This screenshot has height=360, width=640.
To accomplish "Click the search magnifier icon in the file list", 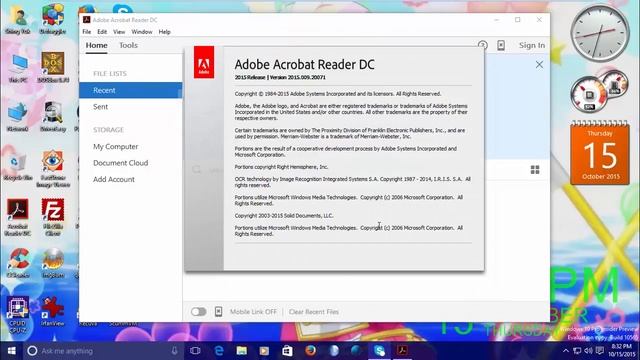I will click(x=197, y=169).
